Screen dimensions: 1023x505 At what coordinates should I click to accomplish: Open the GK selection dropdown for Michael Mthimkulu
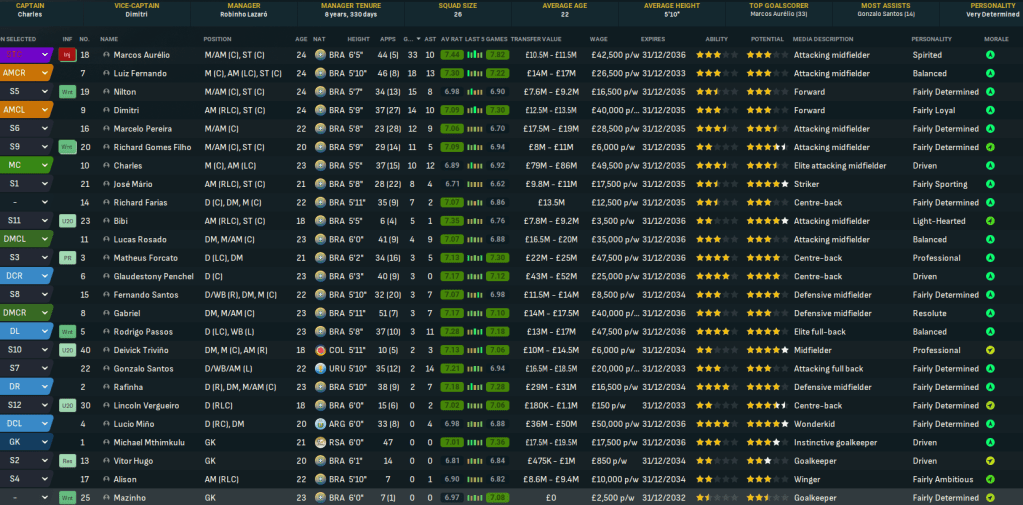click(45, 442)
